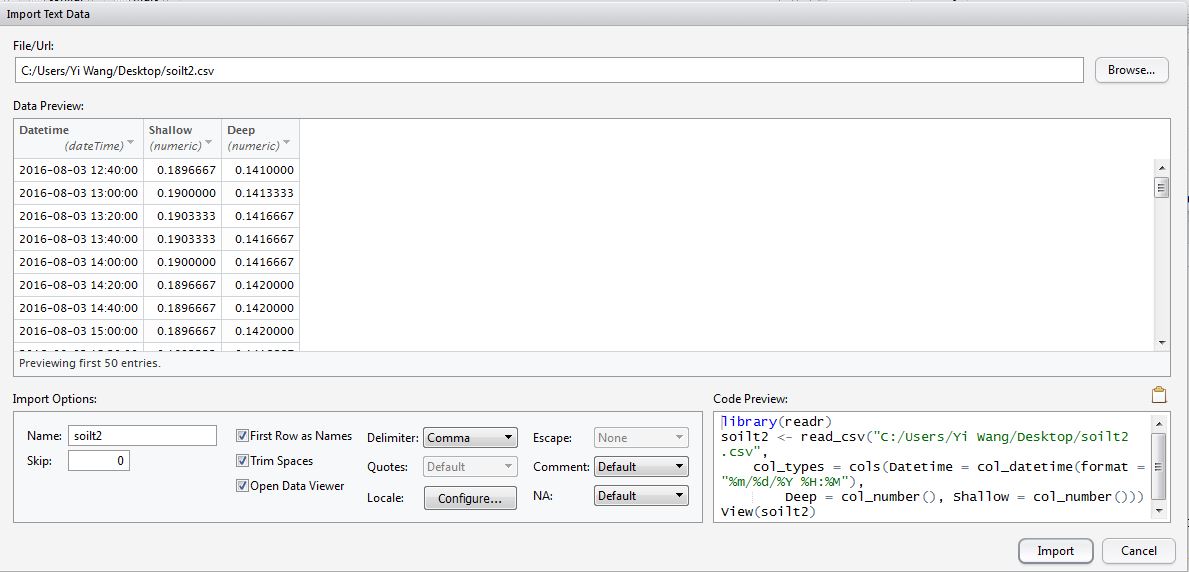Click cell 2016-08-03 14:00:00
The width and height of the screenshot is (1189, 572).
[79, 262]
